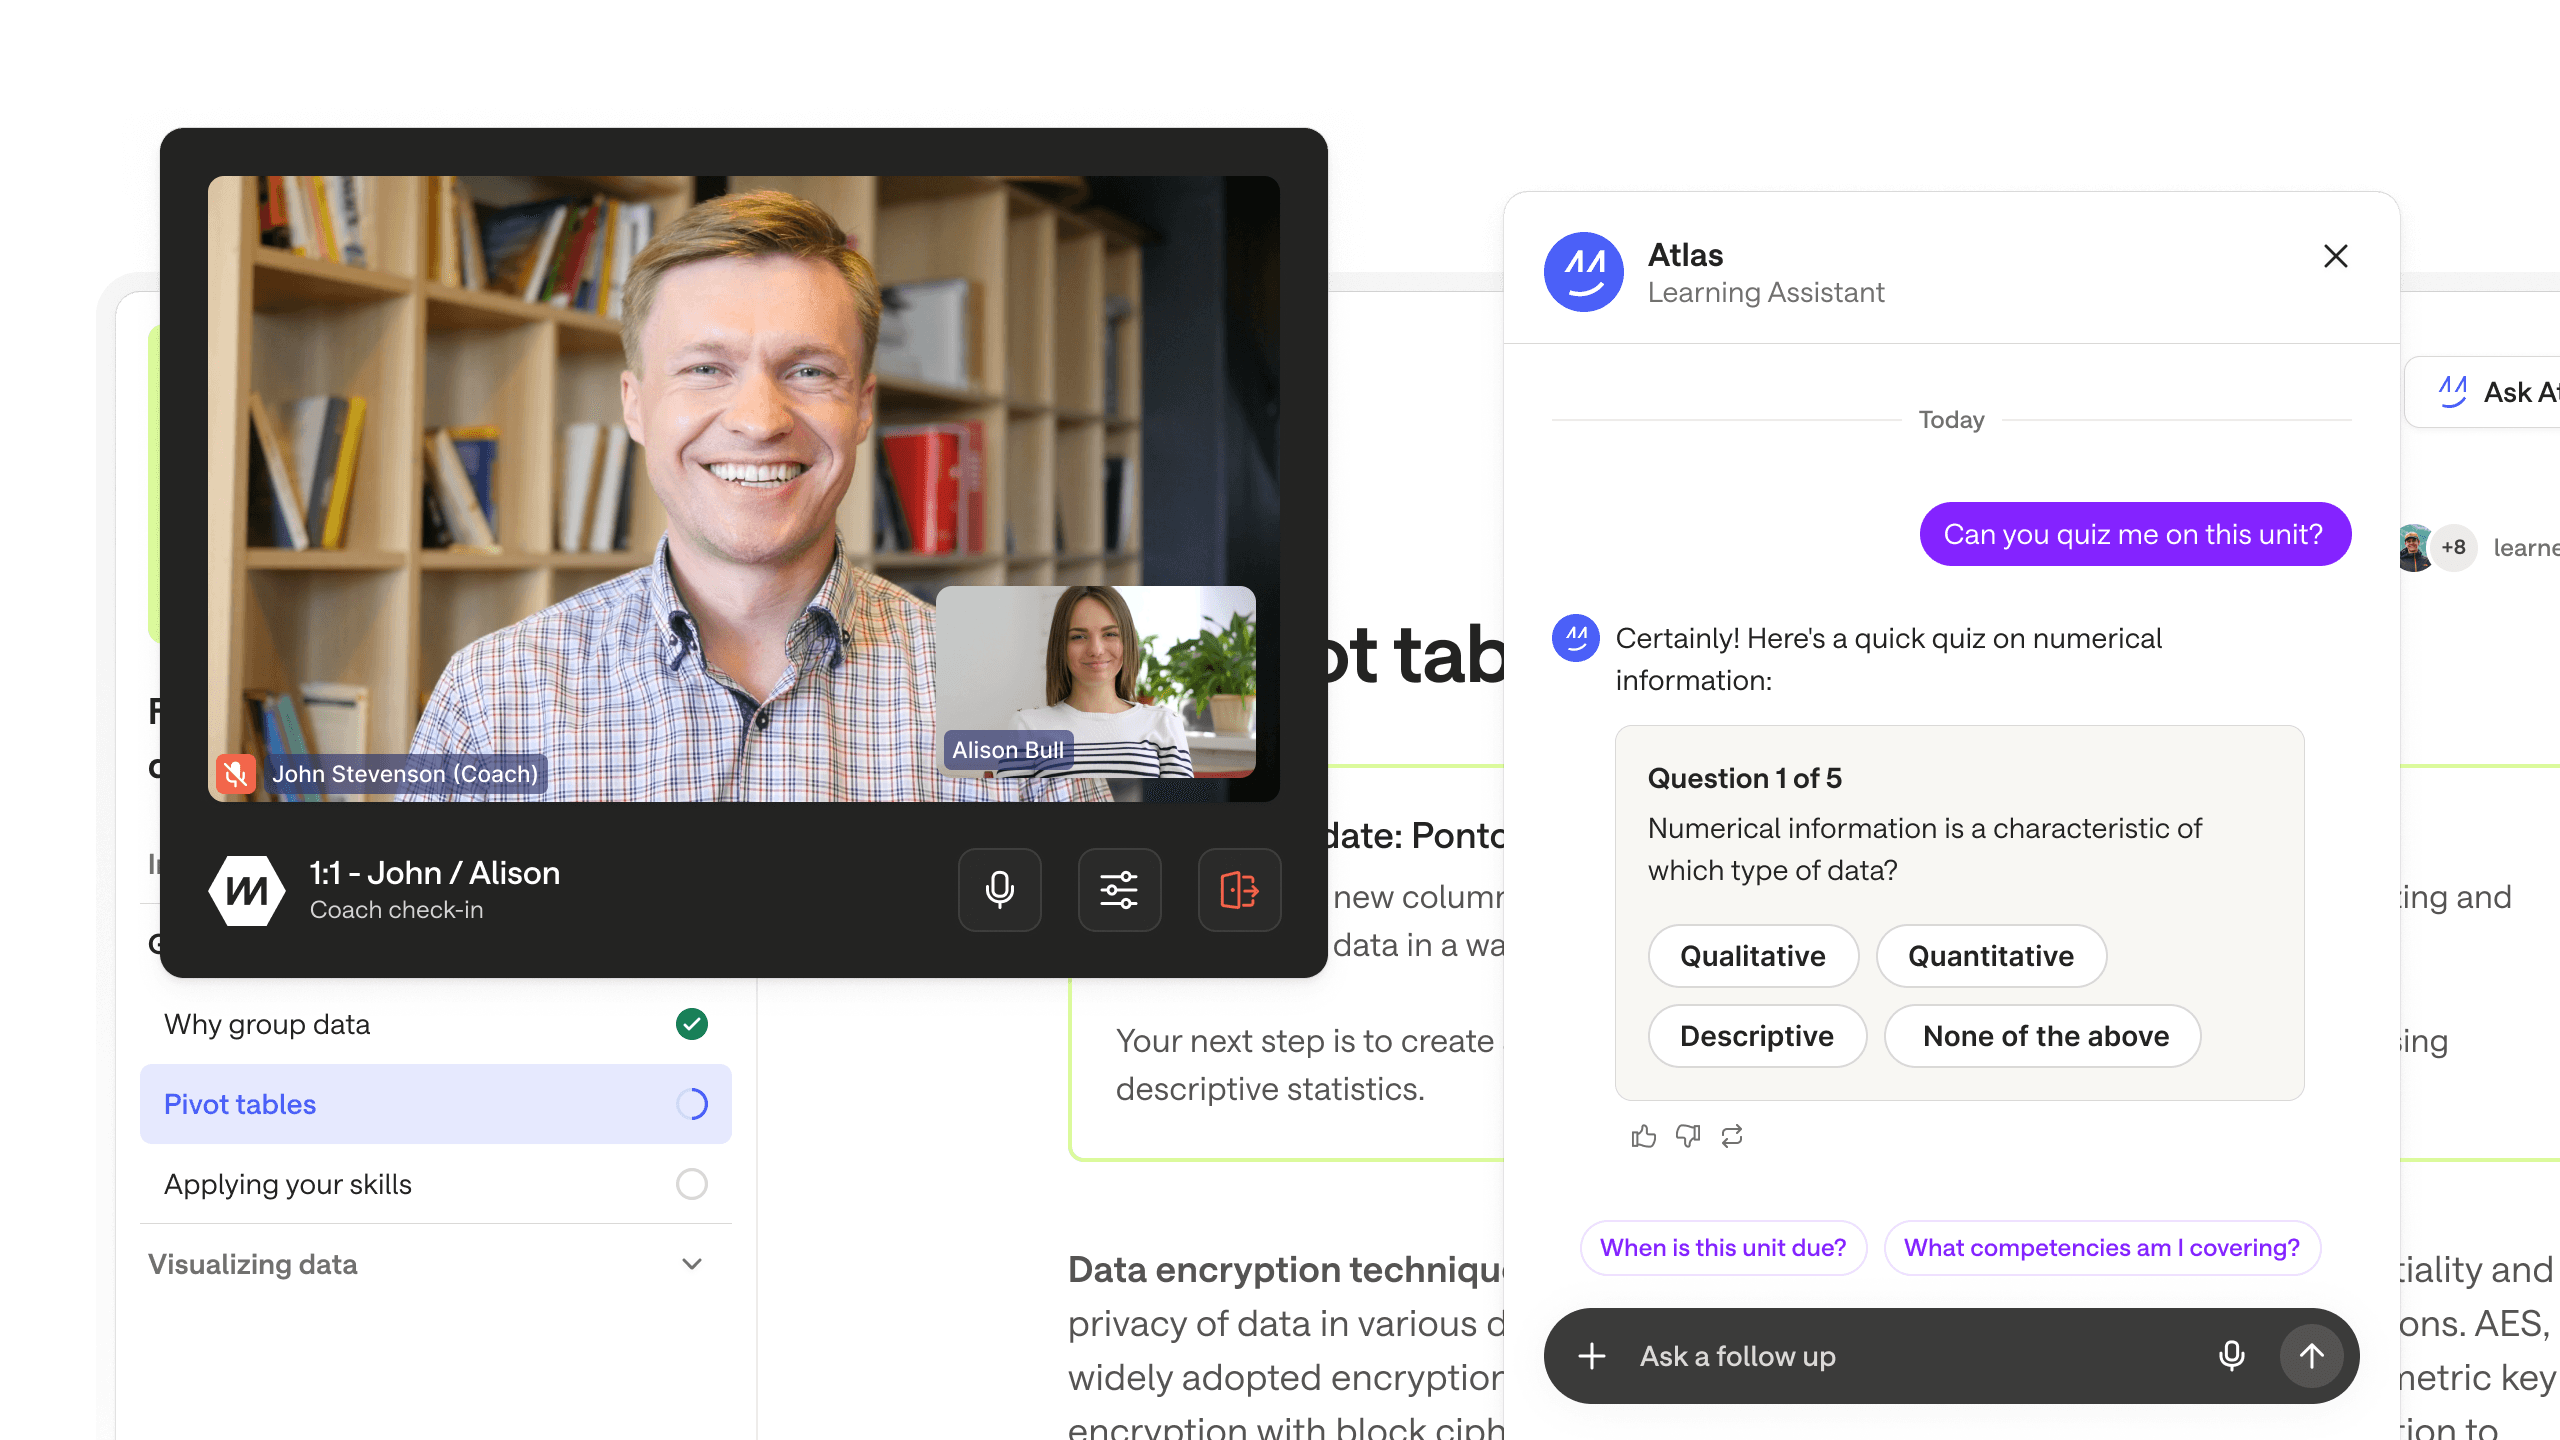Click the regenerate/refresh icon on quiz response
This screenshot has height=1440, width=2560.
(x=1730, y=1136)
